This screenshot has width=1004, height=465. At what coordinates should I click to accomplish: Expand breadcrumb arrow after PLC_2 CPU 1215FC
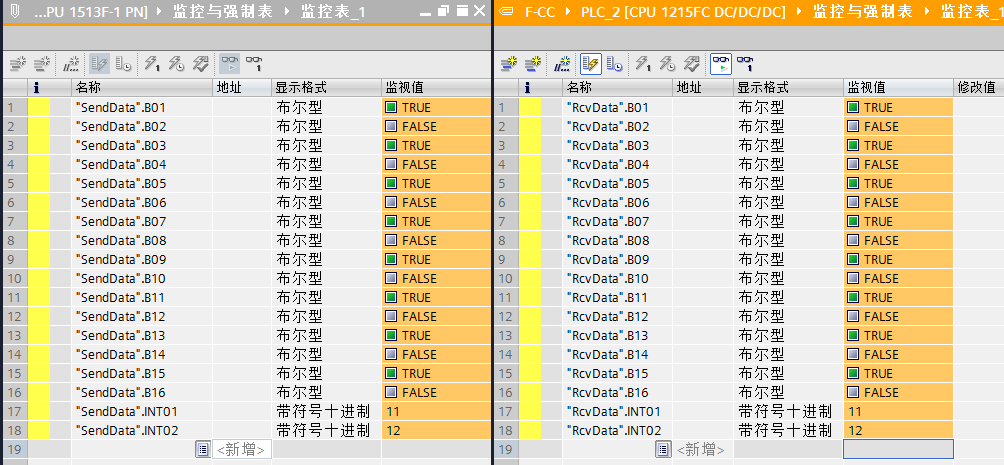798,12
